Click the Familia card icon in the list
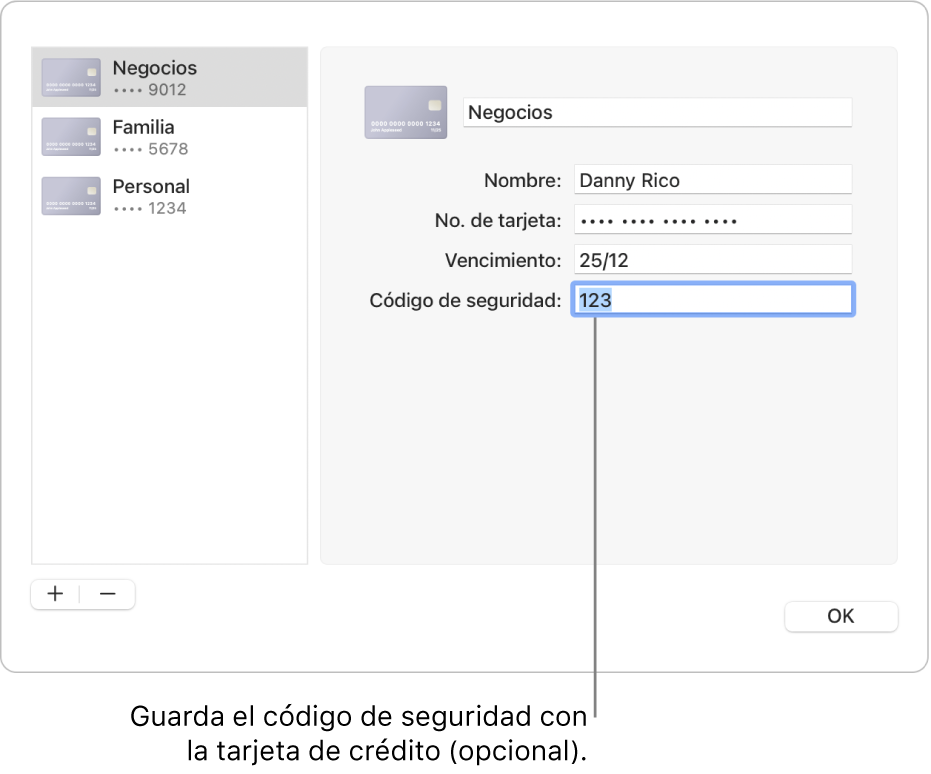 pos(71,137)
